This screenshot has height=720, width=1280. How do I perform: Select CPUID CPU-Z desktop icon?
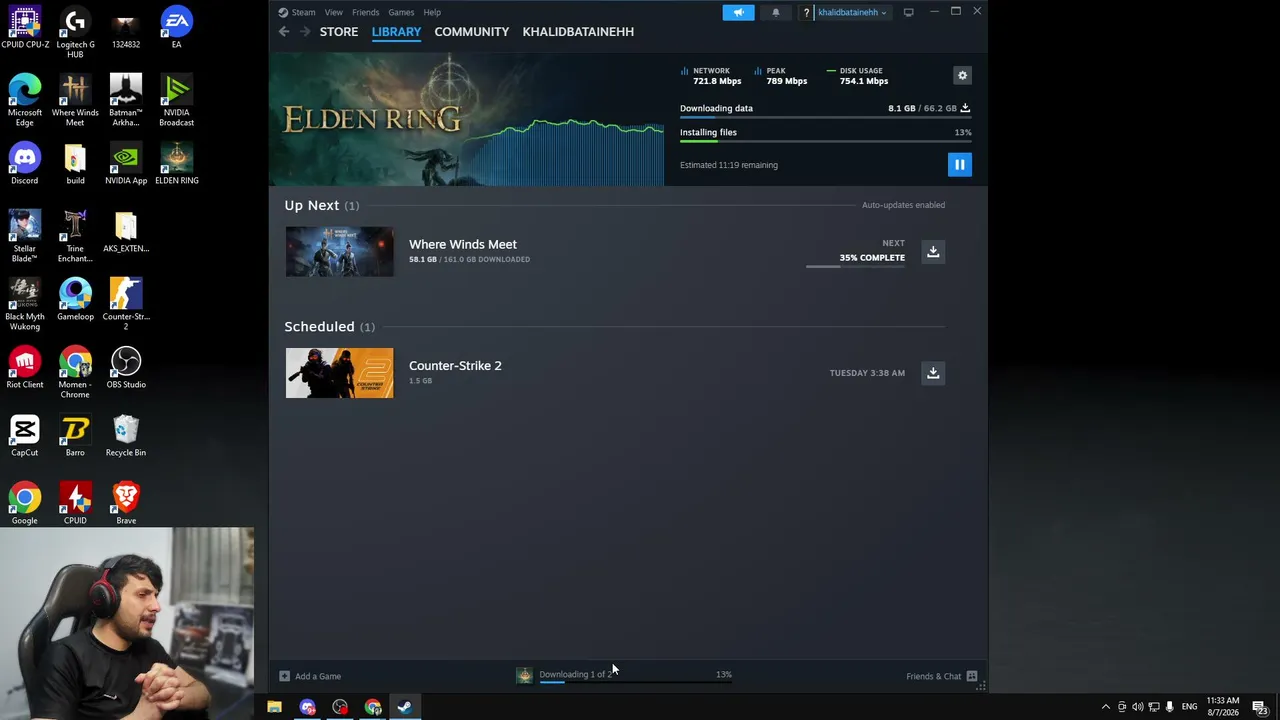[x=25, y=29]
